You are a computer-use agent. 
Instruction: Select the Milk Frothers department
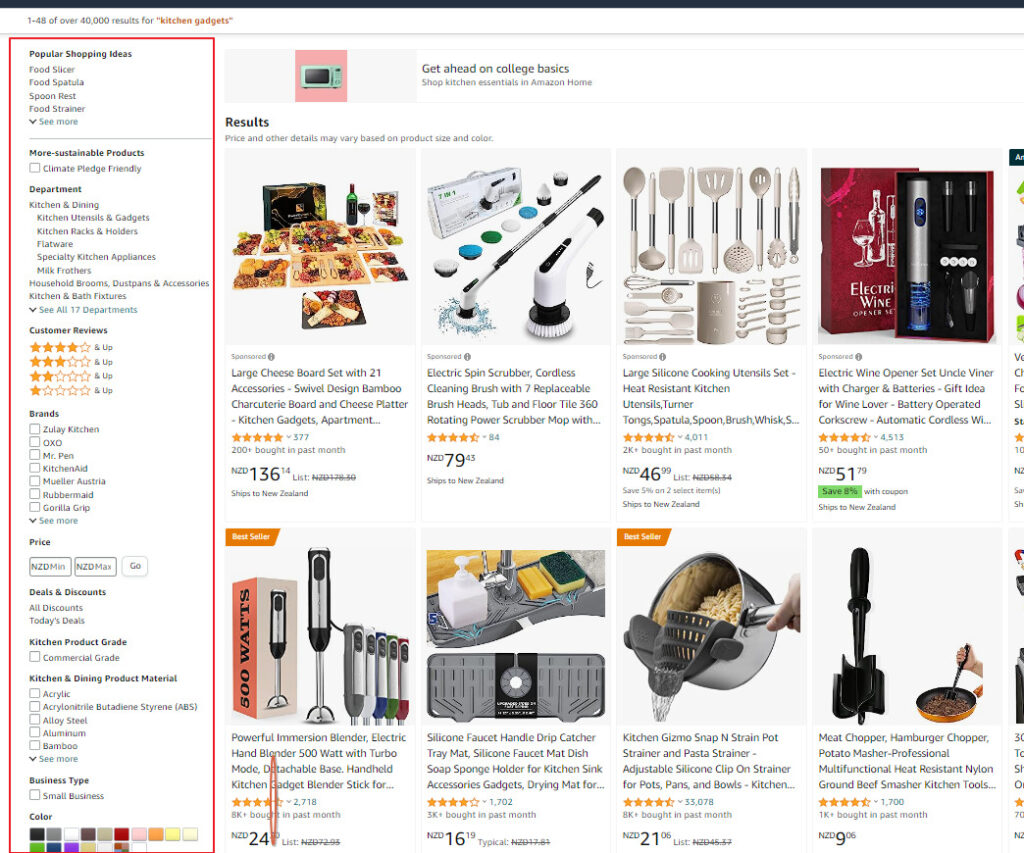pyautogui.click(x=64, y=270)
